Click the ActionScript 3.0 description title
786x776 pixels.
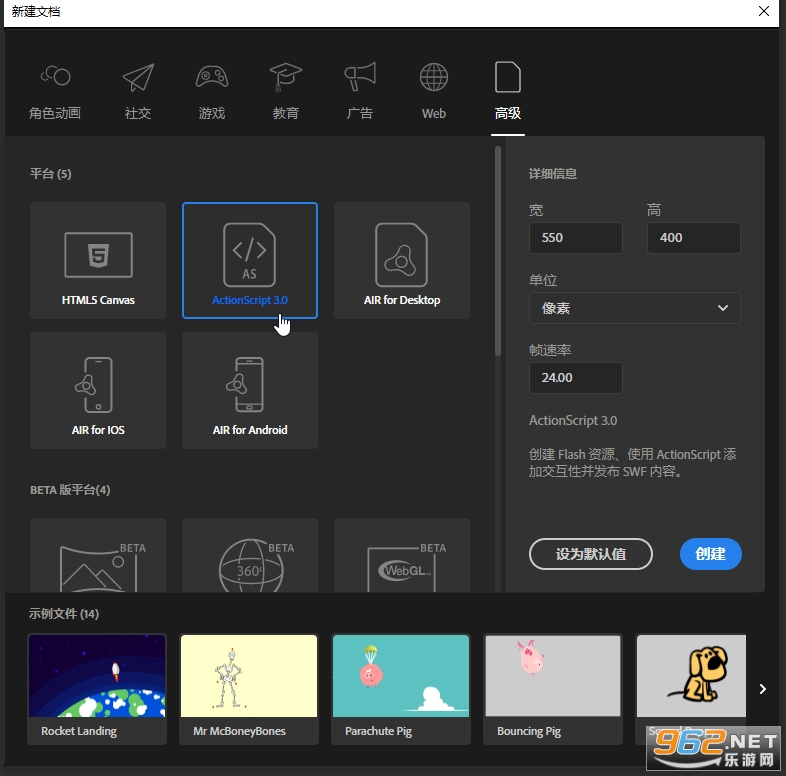pos(573,421)
